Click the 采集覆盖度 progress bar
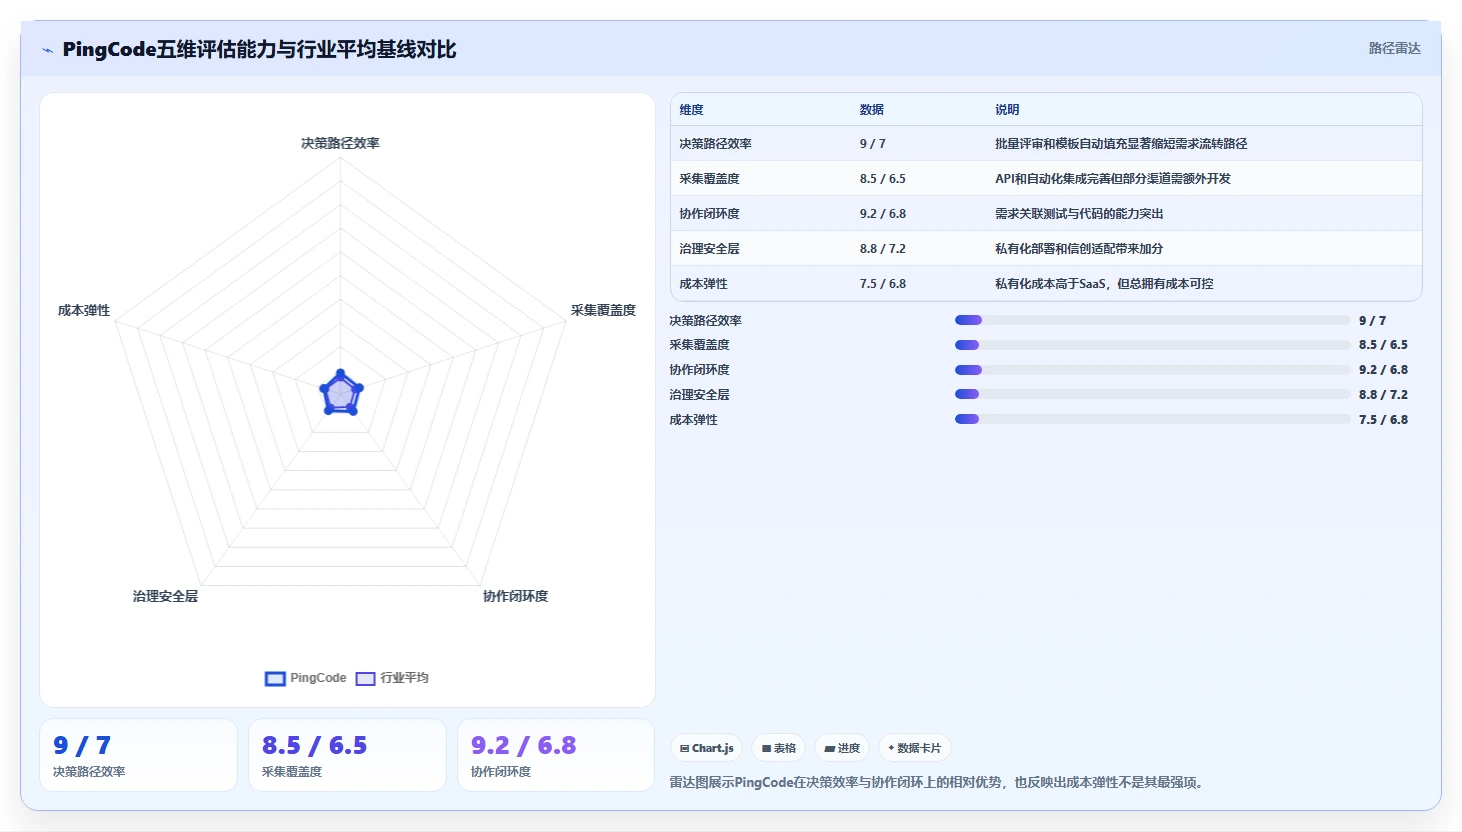 1152,345
